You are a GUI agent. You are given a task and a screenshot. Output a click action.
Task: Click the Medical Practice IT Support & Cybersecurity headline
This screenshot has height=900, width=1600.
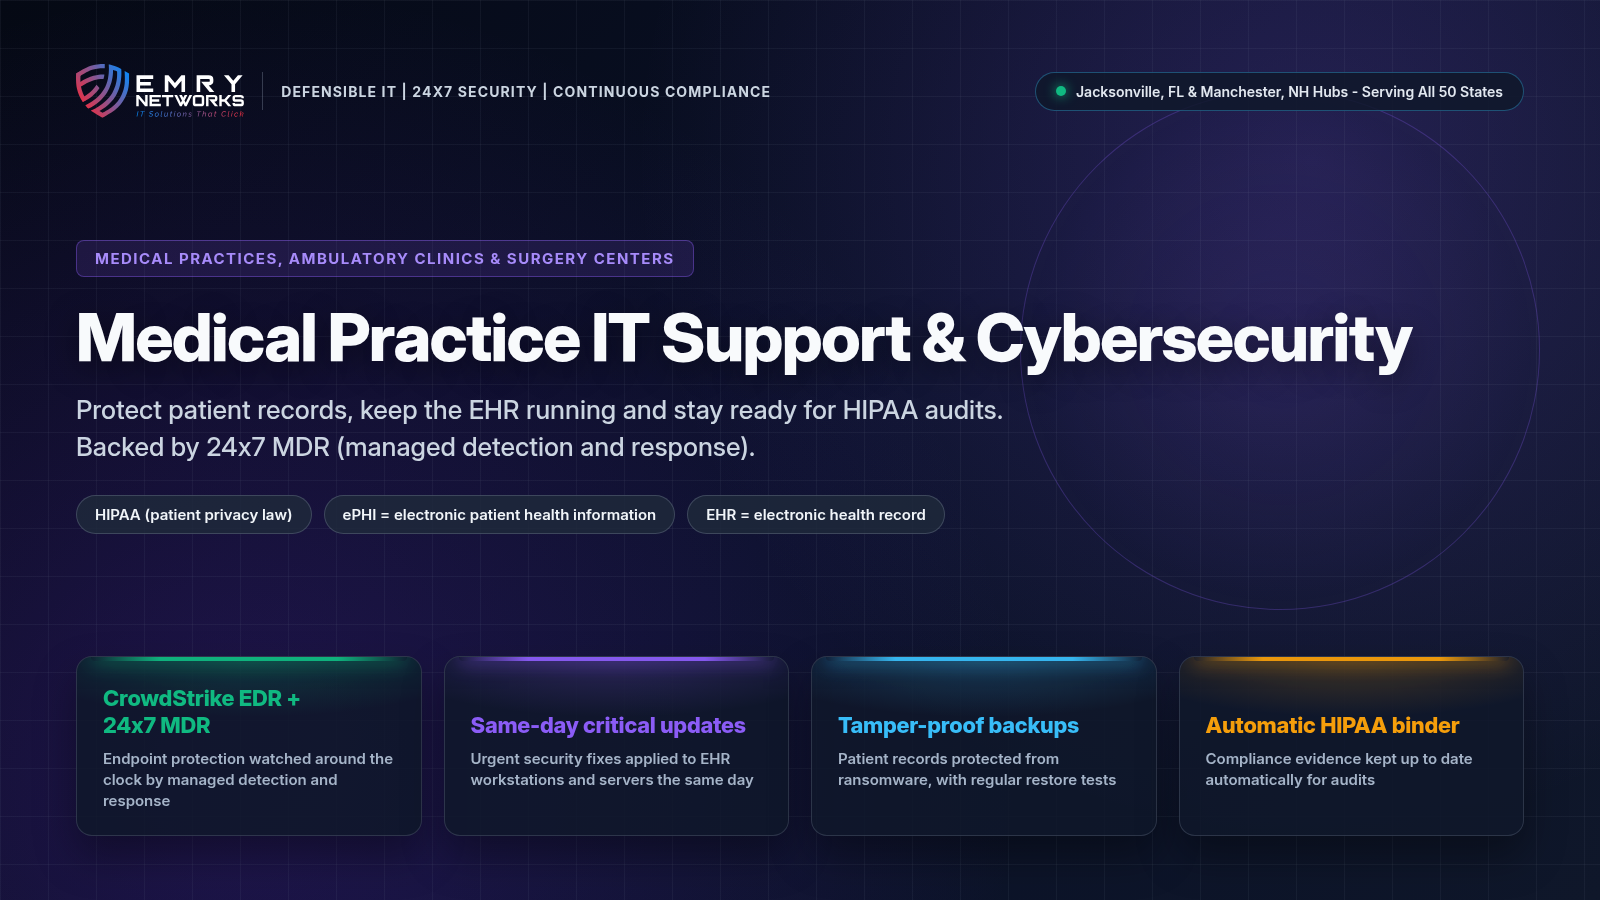pos(744,340)
